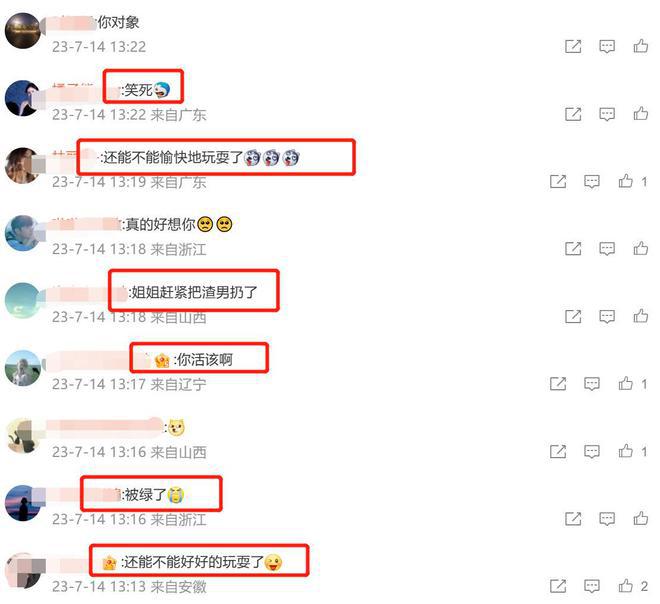Like the '还能不能愉快地玩耍了' comment
The height and width of the screenshot is (604, 660).
[x=625, y=181]
